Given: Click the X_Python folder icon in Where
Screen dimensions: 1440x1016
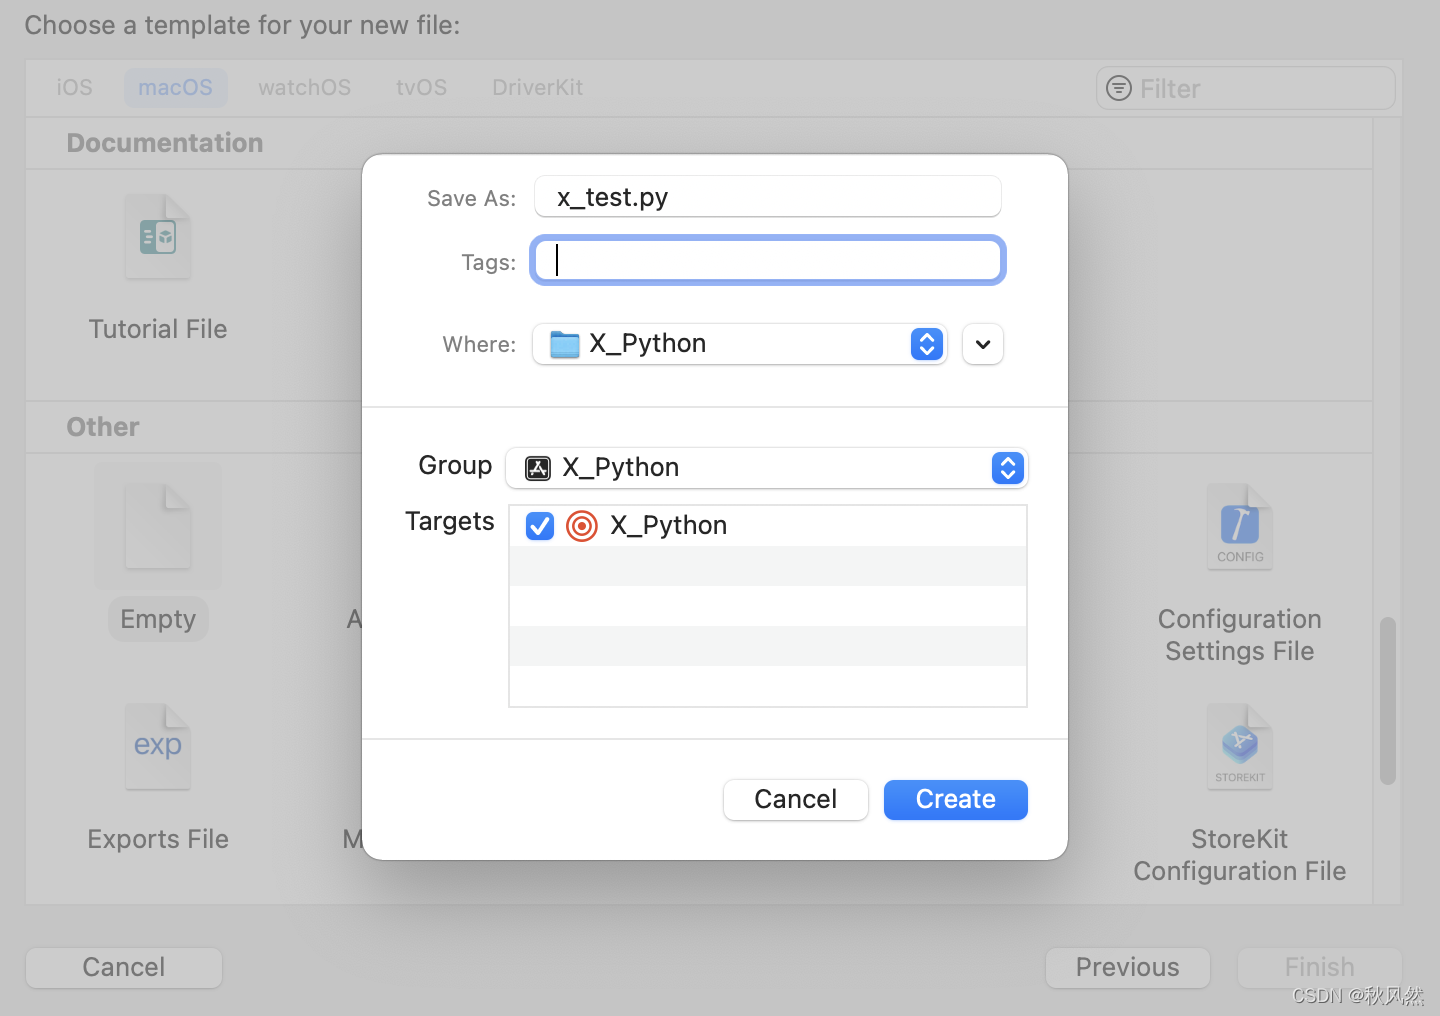Looking at the screenshot, I should coord(565,344).
